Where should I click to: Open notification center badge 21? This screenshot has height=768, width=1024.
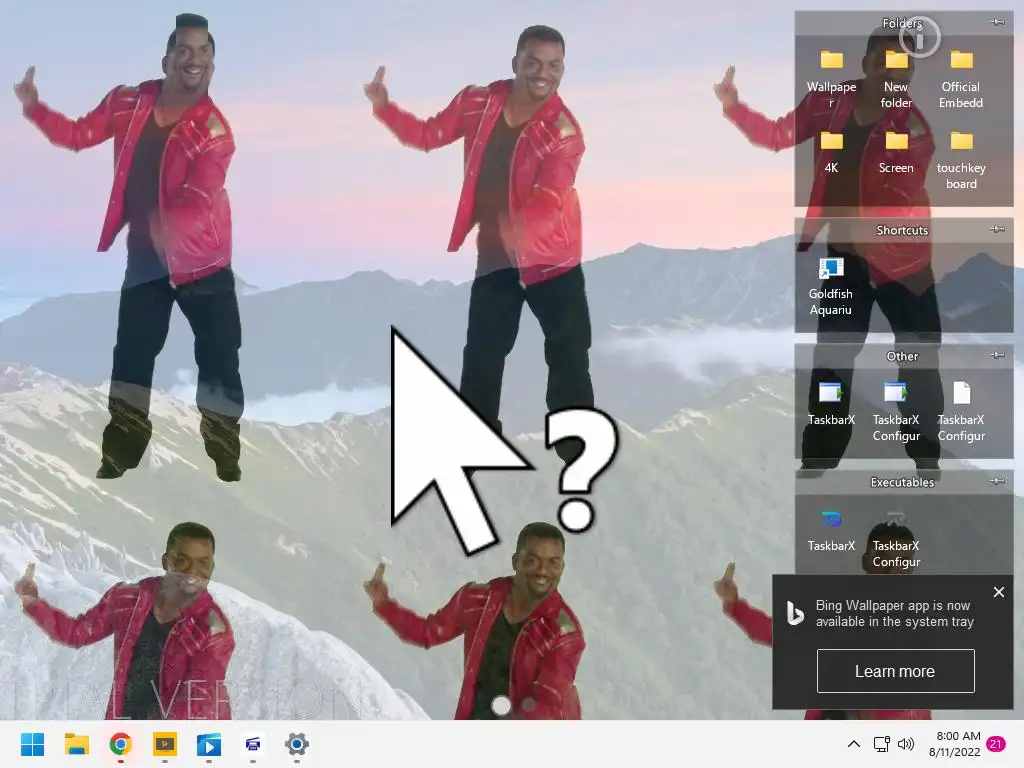996,744
